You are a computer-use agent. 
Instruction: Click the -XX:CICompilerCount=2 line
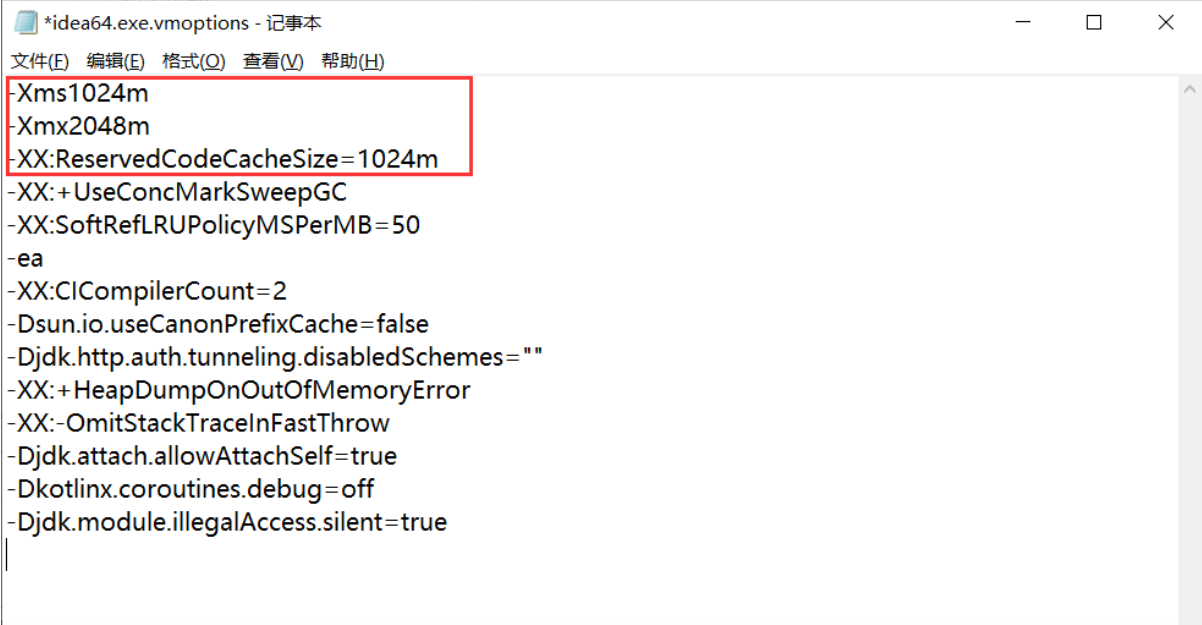[x=147, y=292]
